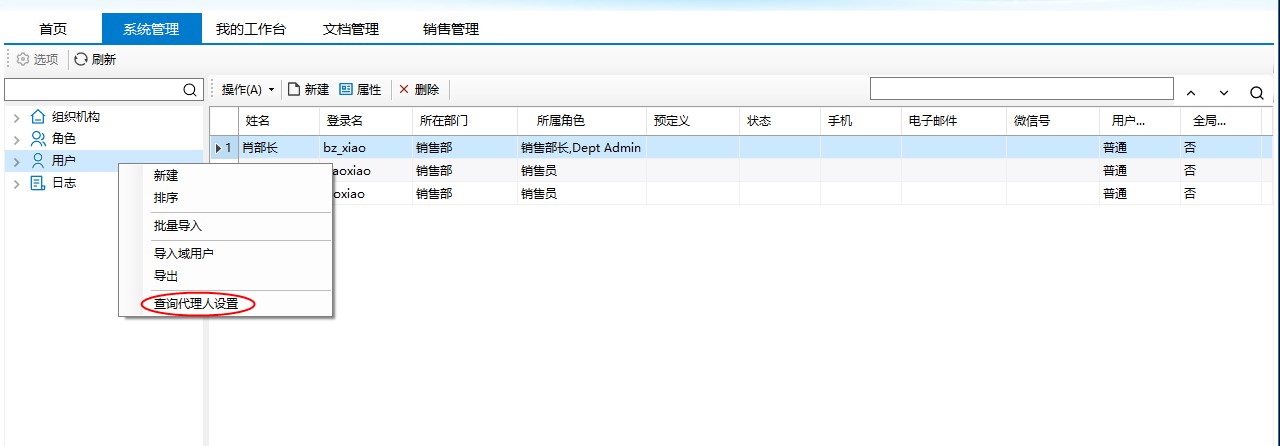
Task: Select 导入域用户 from the context menu
Action: pyautogui.click(x=183, y=254)
